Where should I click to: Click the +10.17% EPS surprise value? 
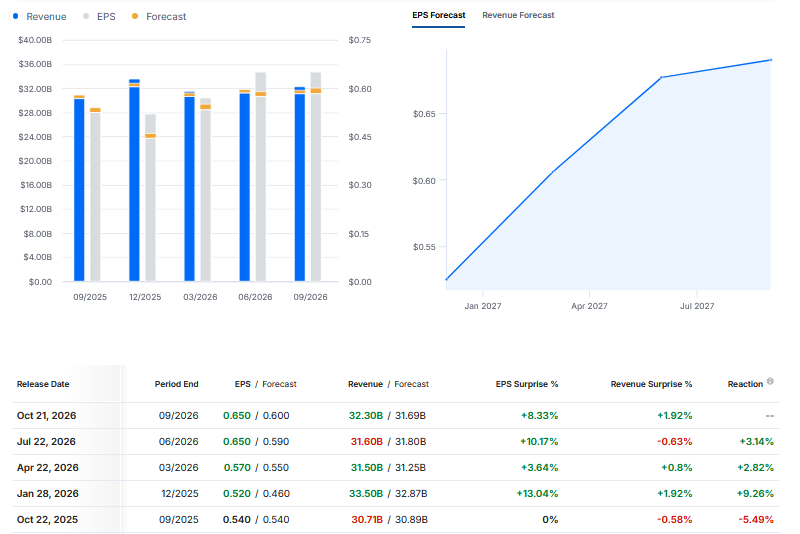(x=539, y=442)
